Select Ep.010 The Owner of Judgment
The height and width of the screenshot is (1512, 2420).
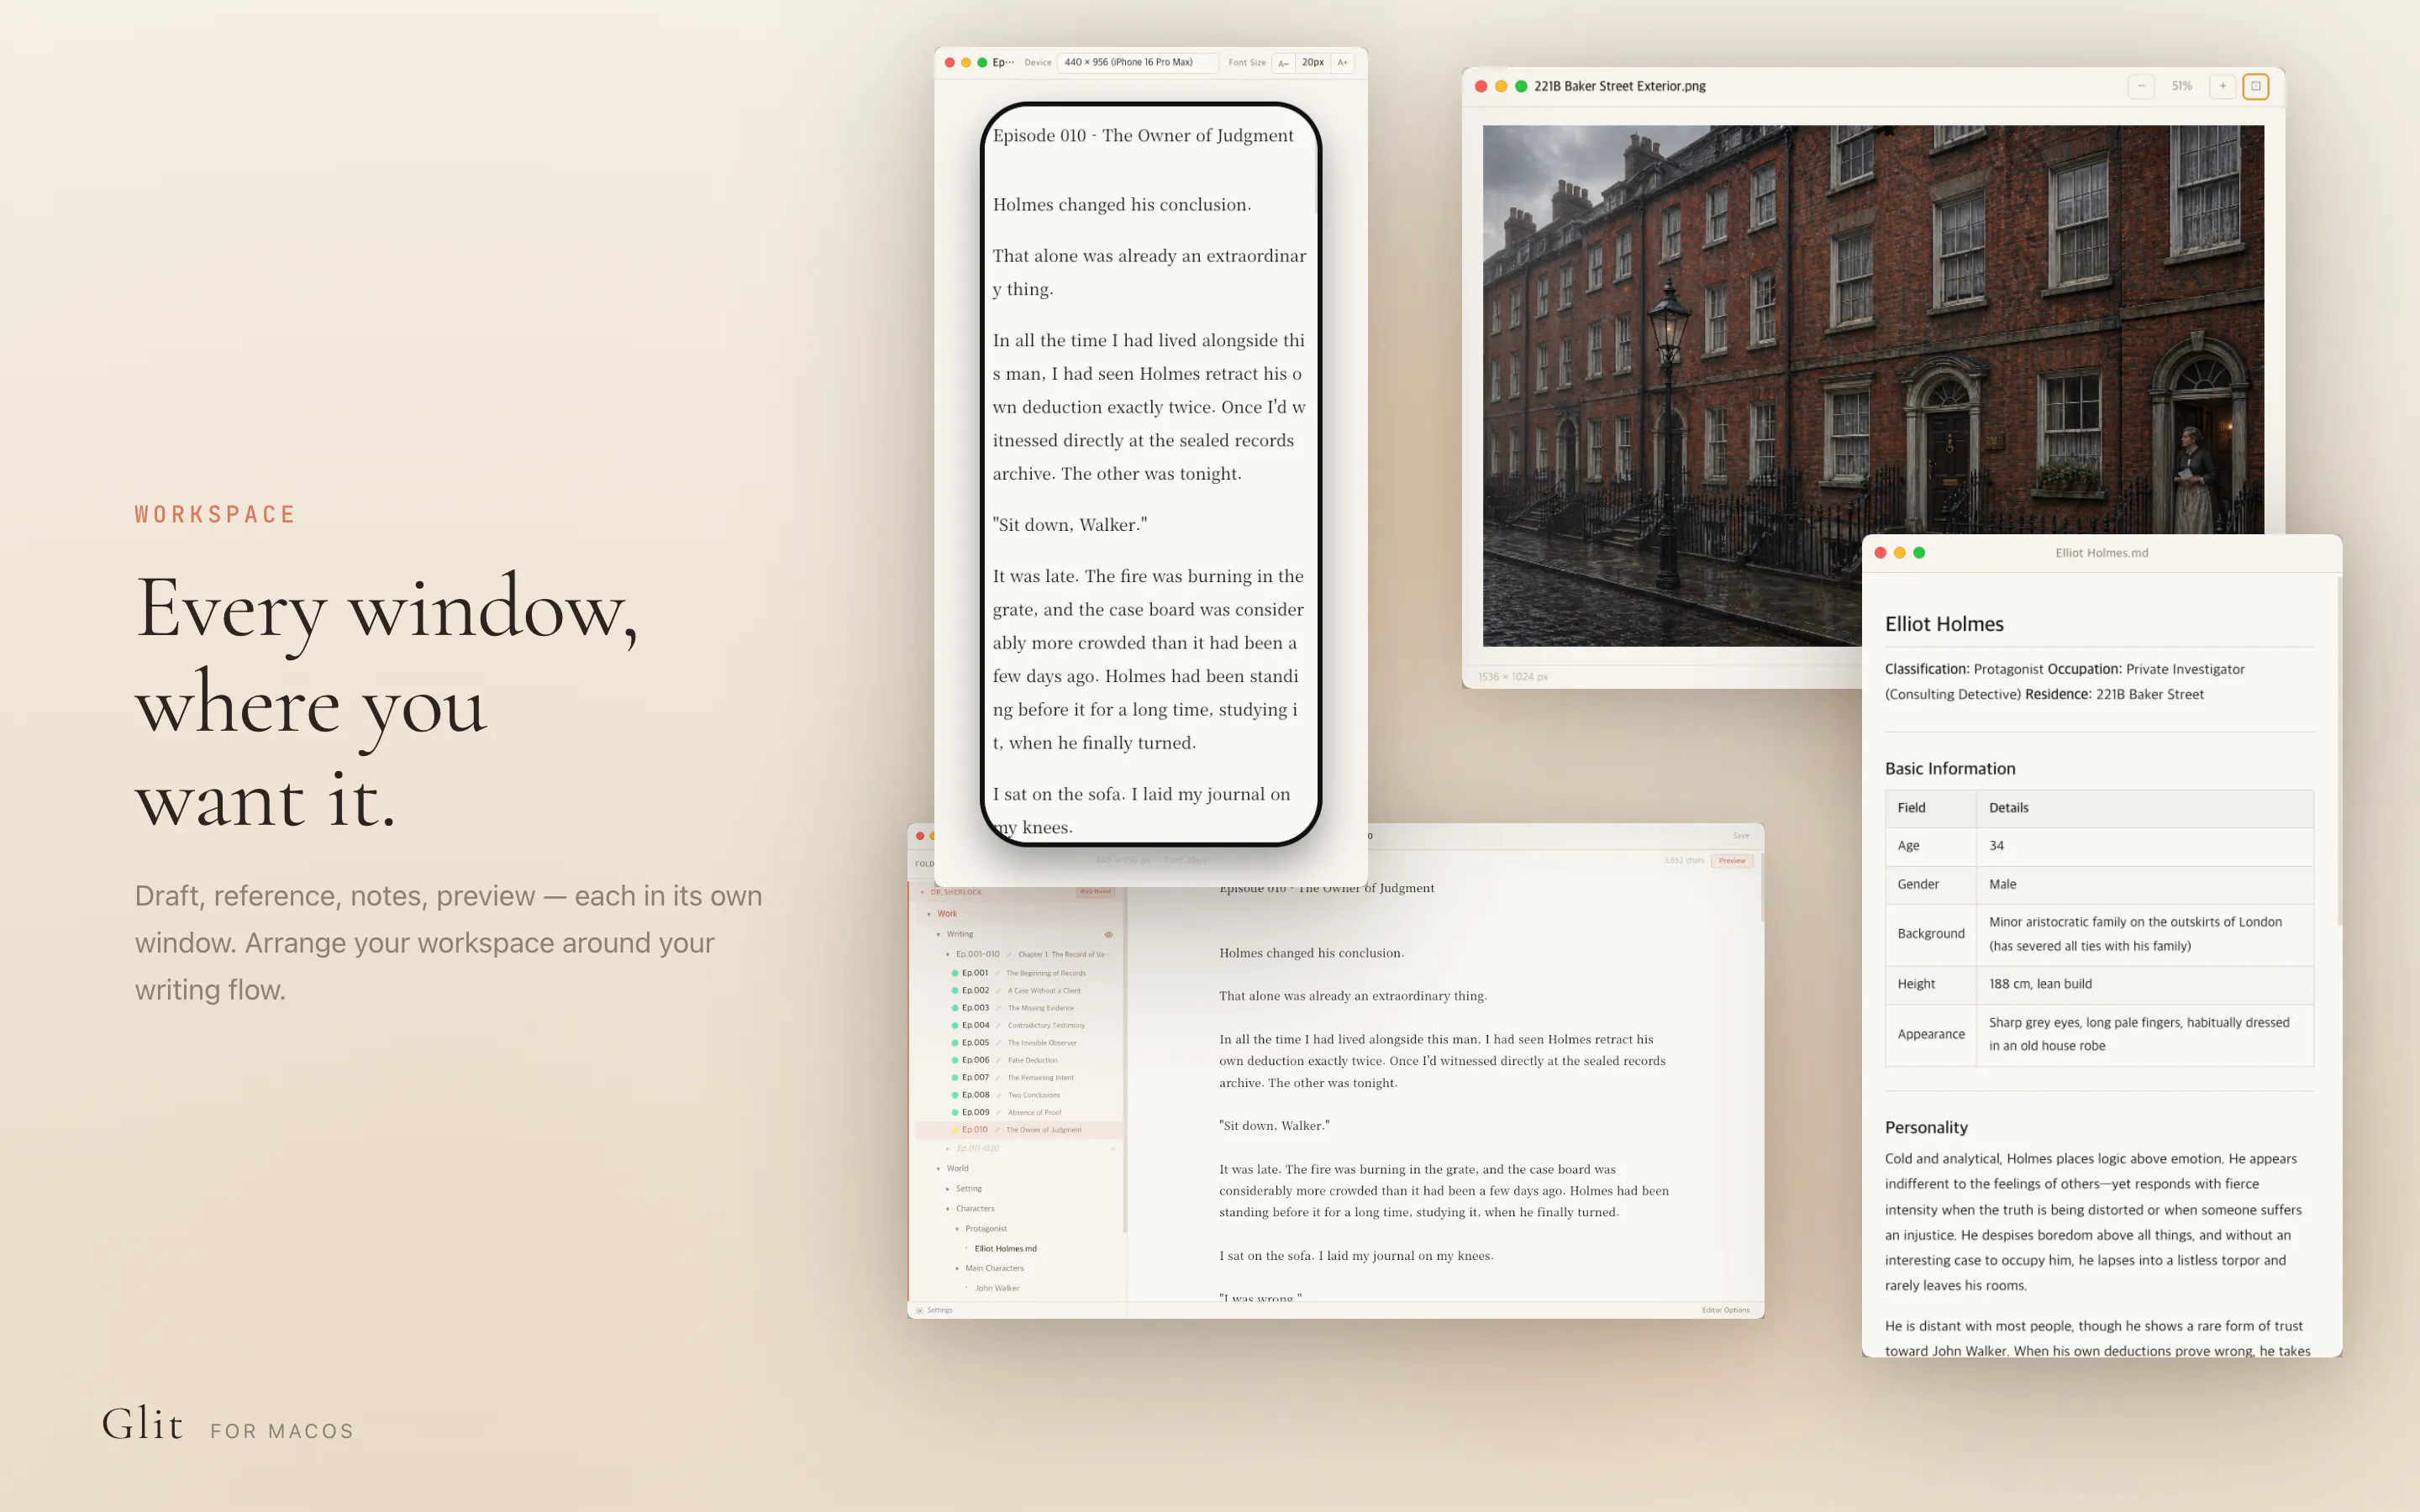point(1019,1130)
